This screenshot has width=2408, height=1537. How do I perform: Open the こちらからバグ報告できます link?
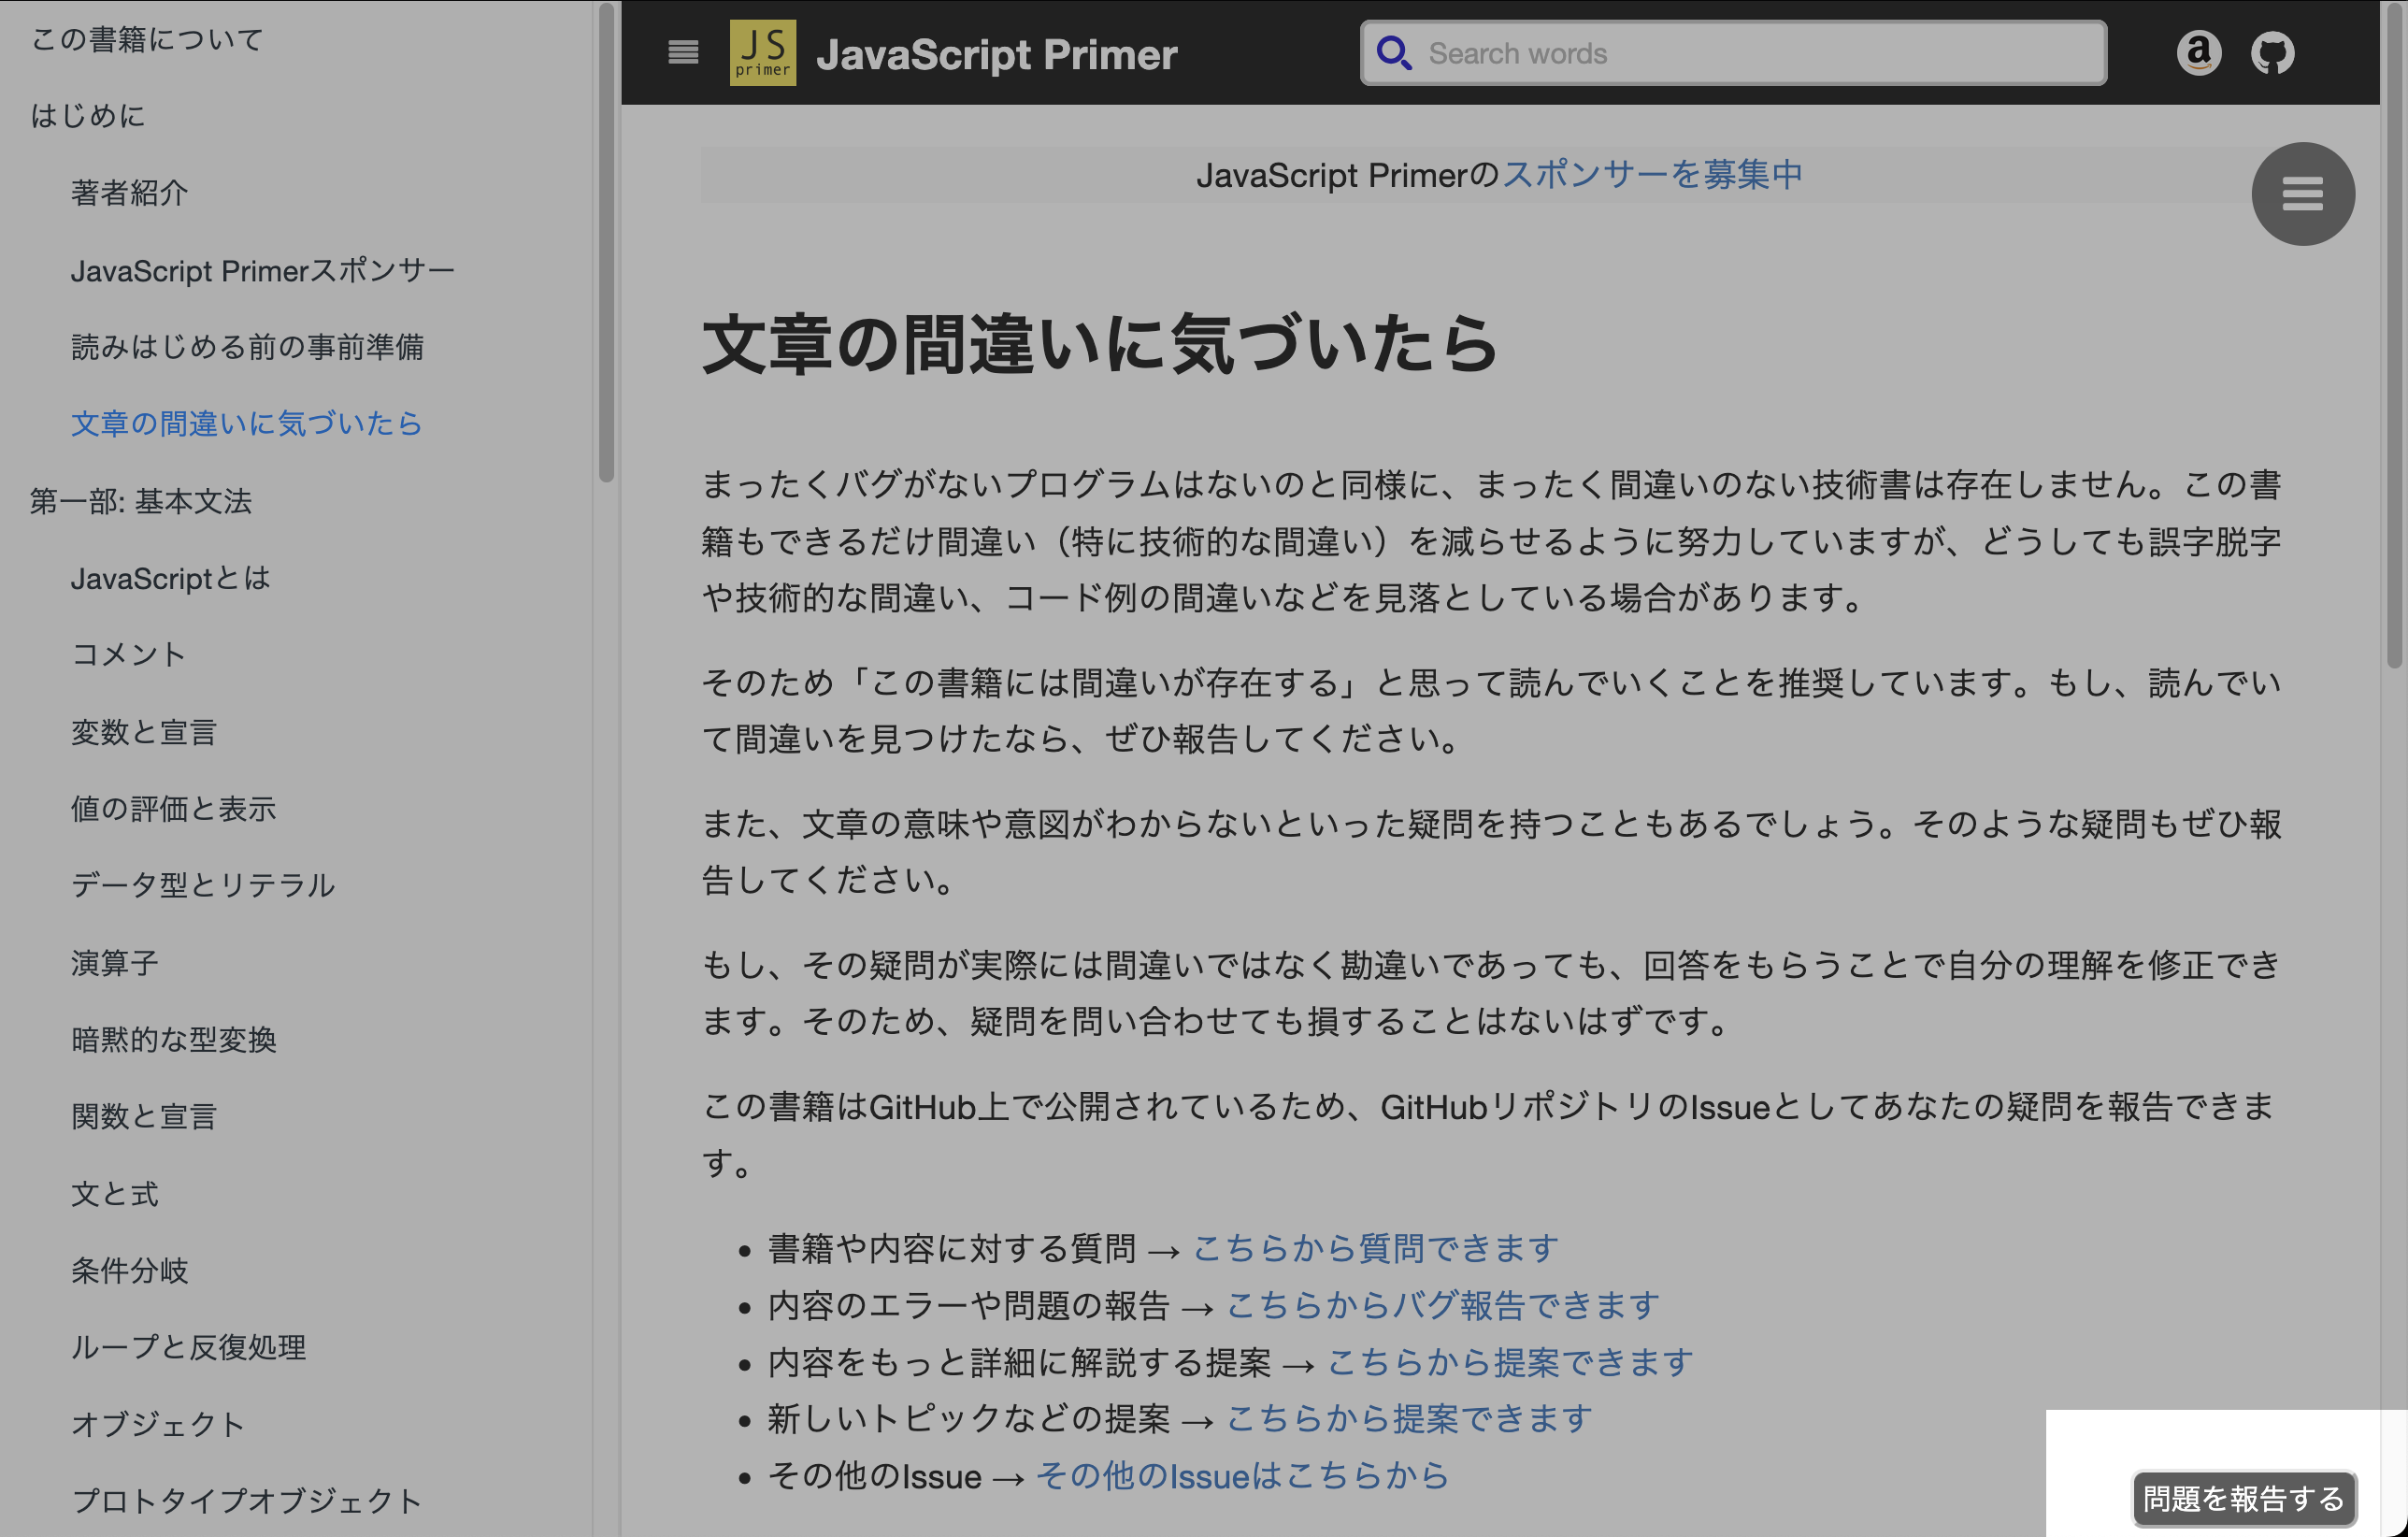[x=1442, y=1305]
